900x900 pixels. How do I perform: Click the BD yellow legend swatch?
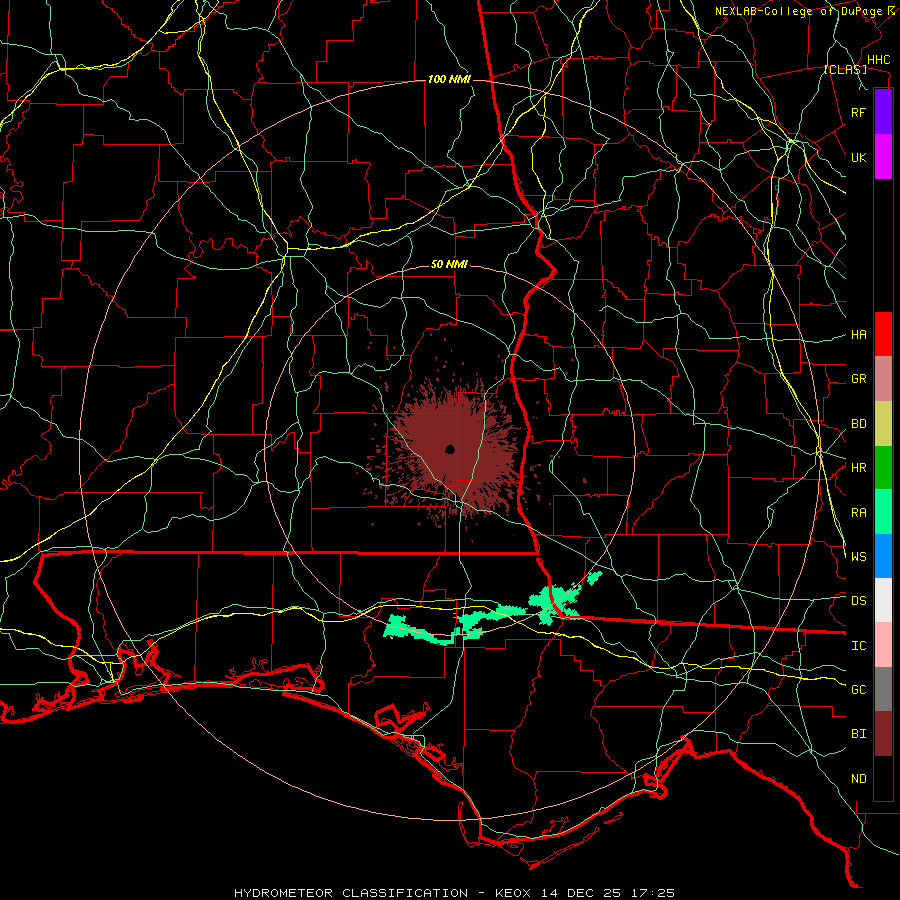[883, 424]
